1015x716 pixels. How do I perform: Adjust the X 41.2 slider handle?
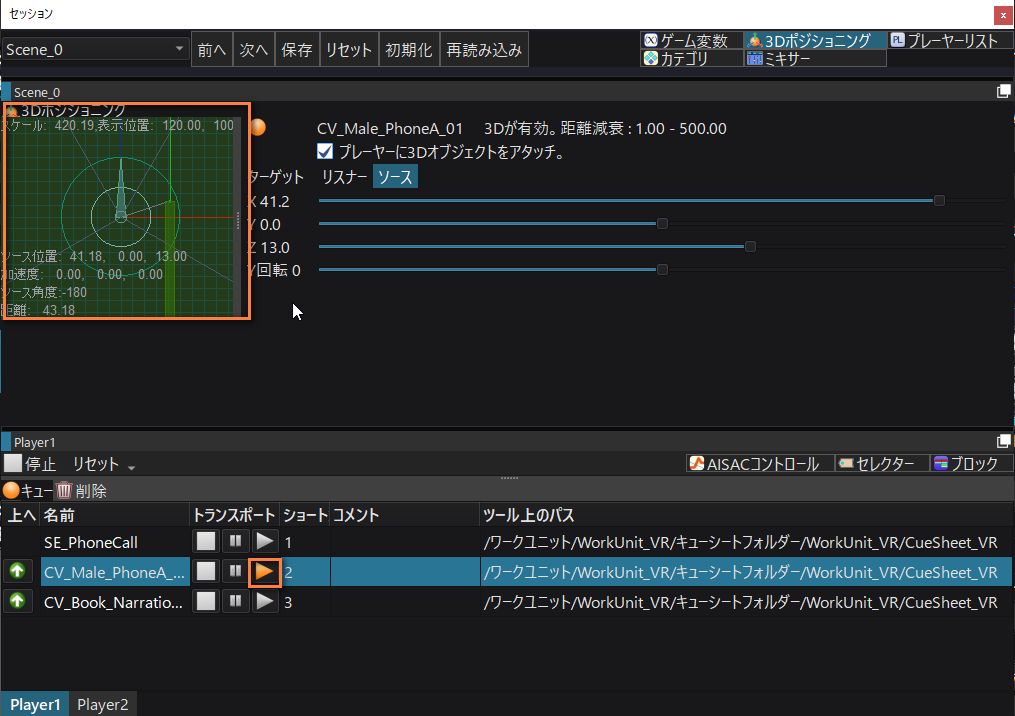click(939, 201)
